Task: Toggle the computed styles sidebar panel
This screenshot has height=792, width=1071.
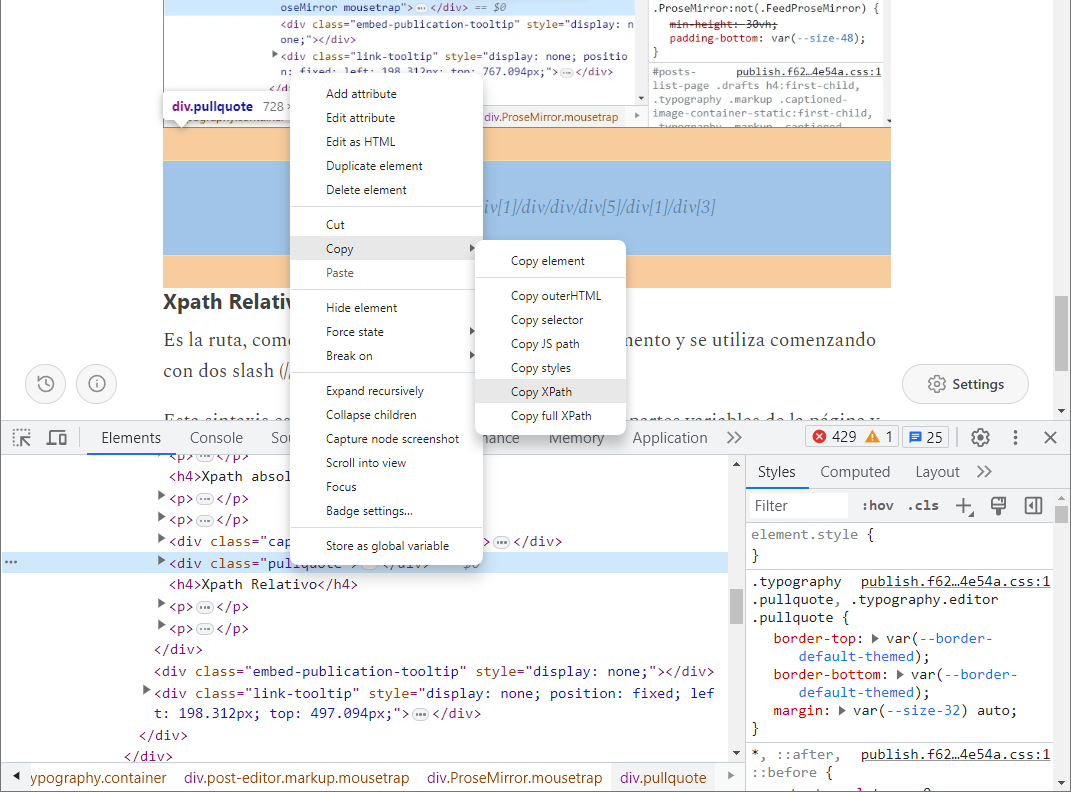Action: point(855,471)
